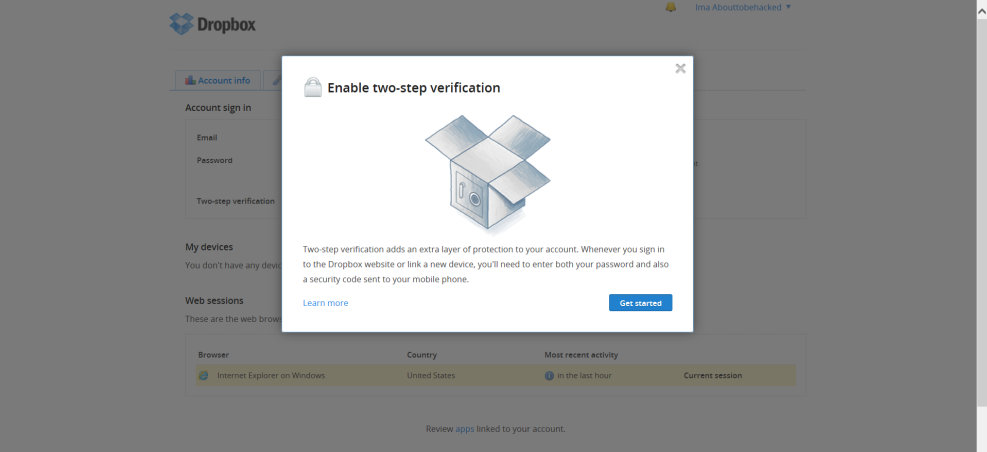Open the Learn more link
The width and height of the screenshot is (987, 452).
tap(325, 303)
